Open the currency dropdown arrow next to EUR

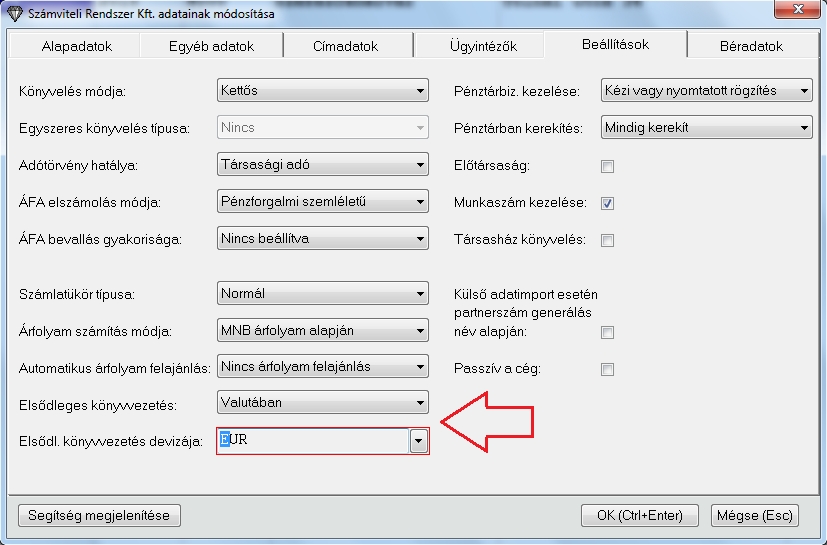(419, 441)
